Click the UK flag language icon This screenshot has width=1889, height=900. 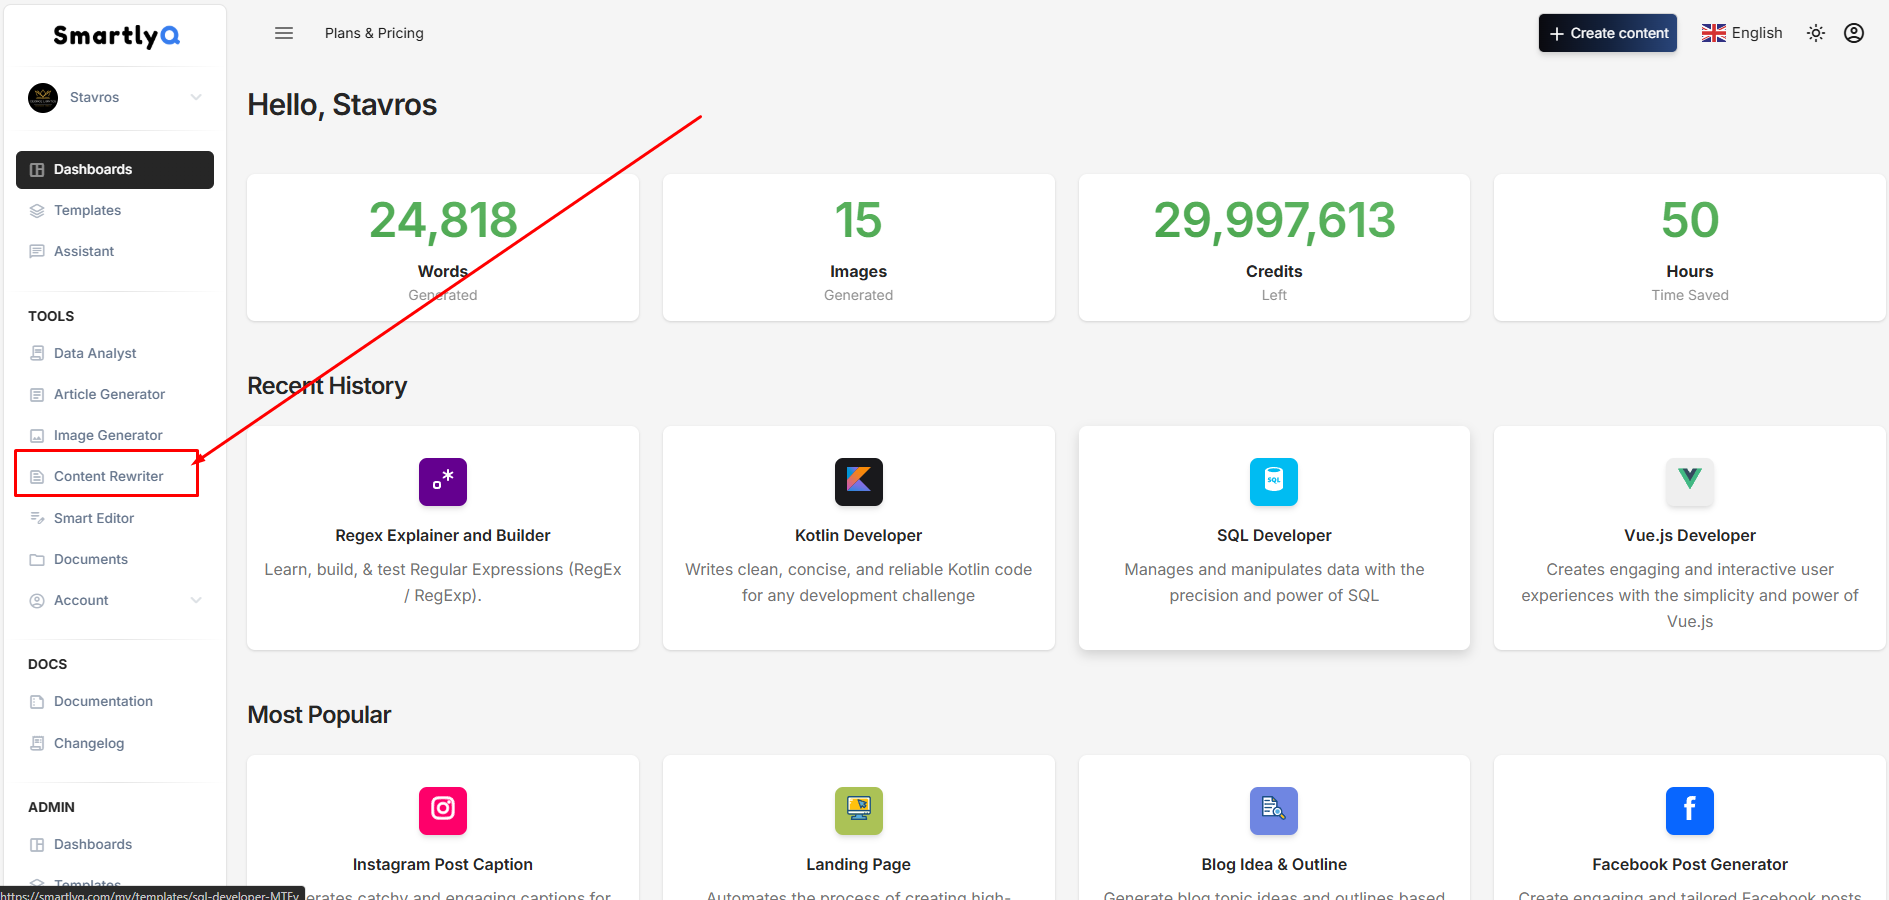point(1714,33)
